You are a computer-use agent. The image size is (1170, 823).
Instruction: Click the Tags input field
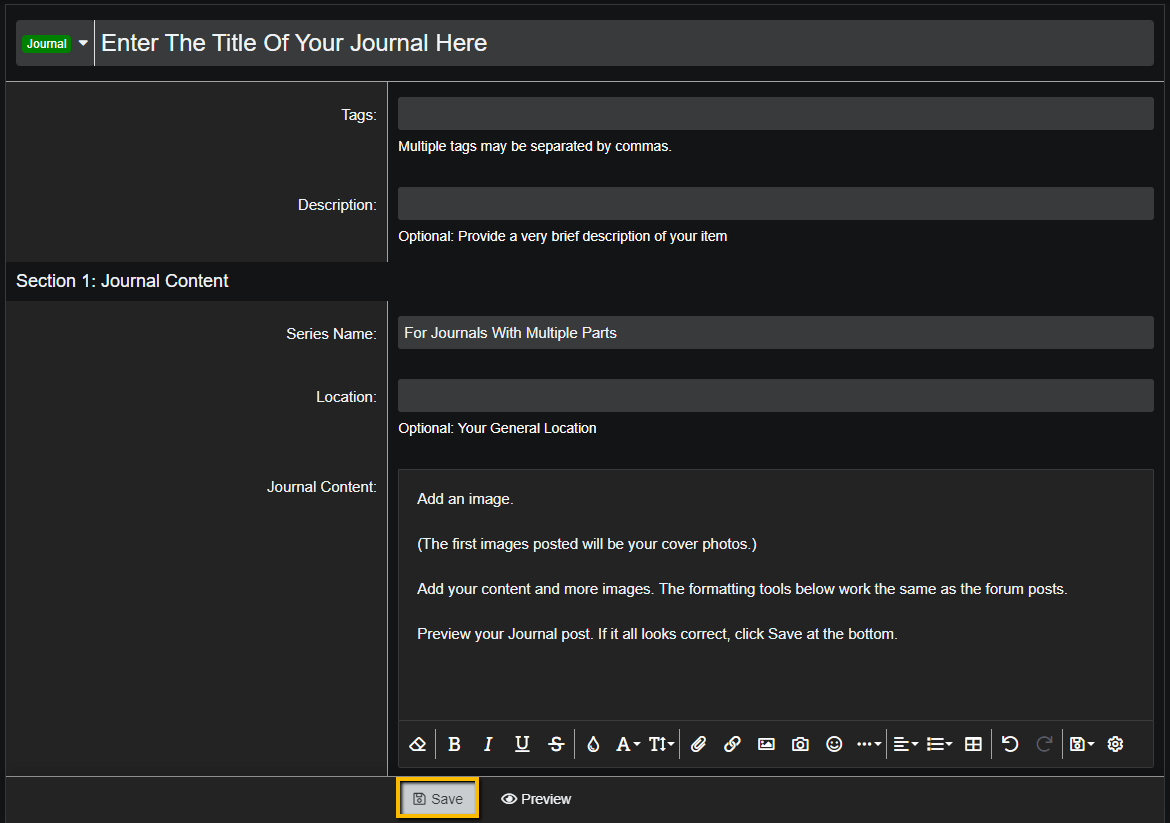(x=776, y=113)
